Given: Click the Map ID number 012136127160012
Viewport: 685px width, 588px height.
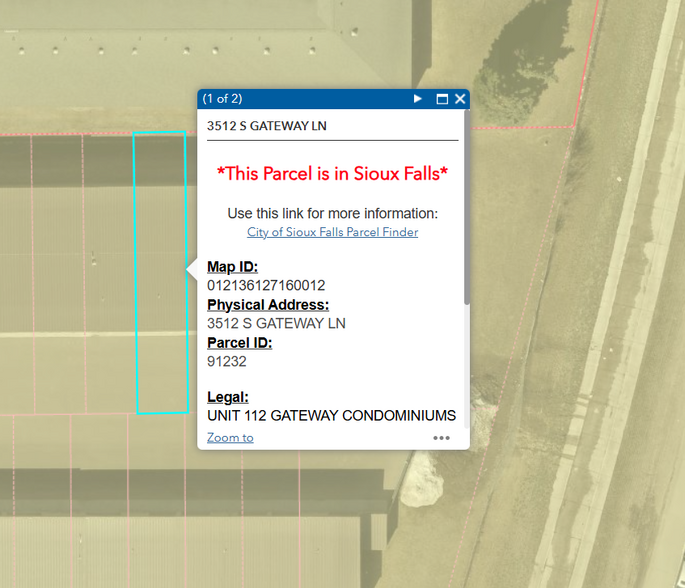Looking at the screenshot, I should (x=266, y=286).
